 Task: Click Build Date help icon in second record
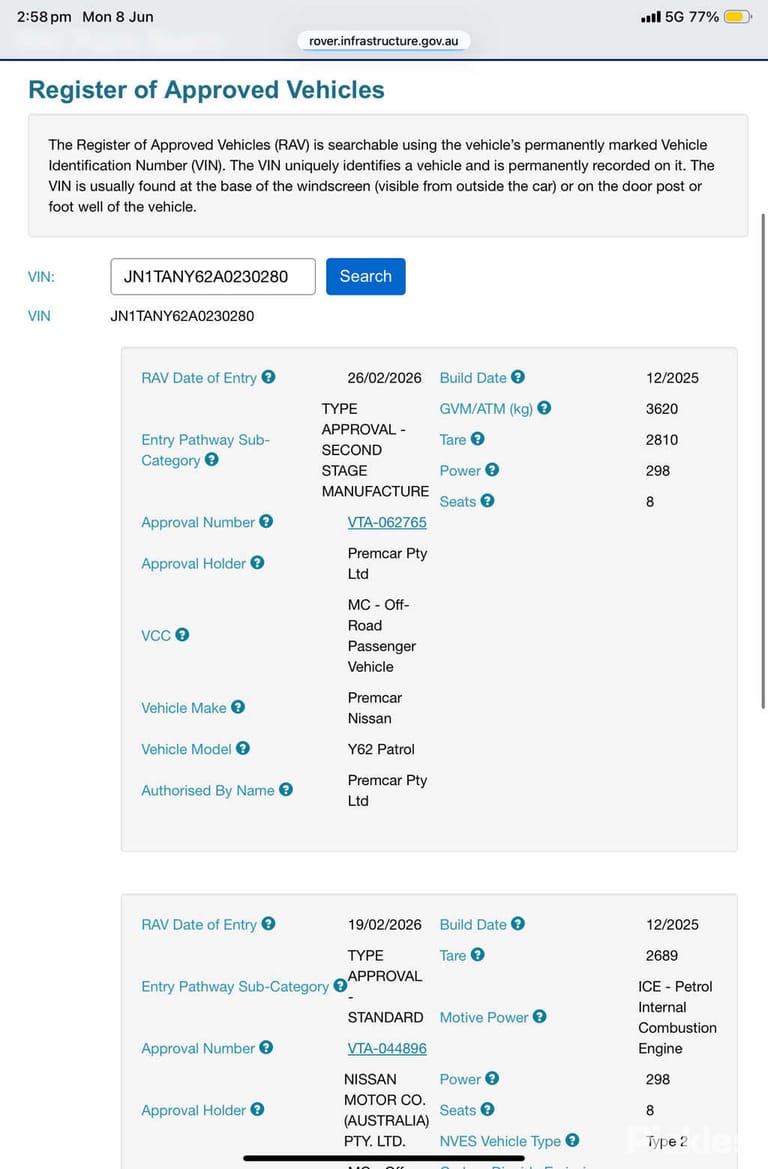pyautogui.click(x=518, y=924)
